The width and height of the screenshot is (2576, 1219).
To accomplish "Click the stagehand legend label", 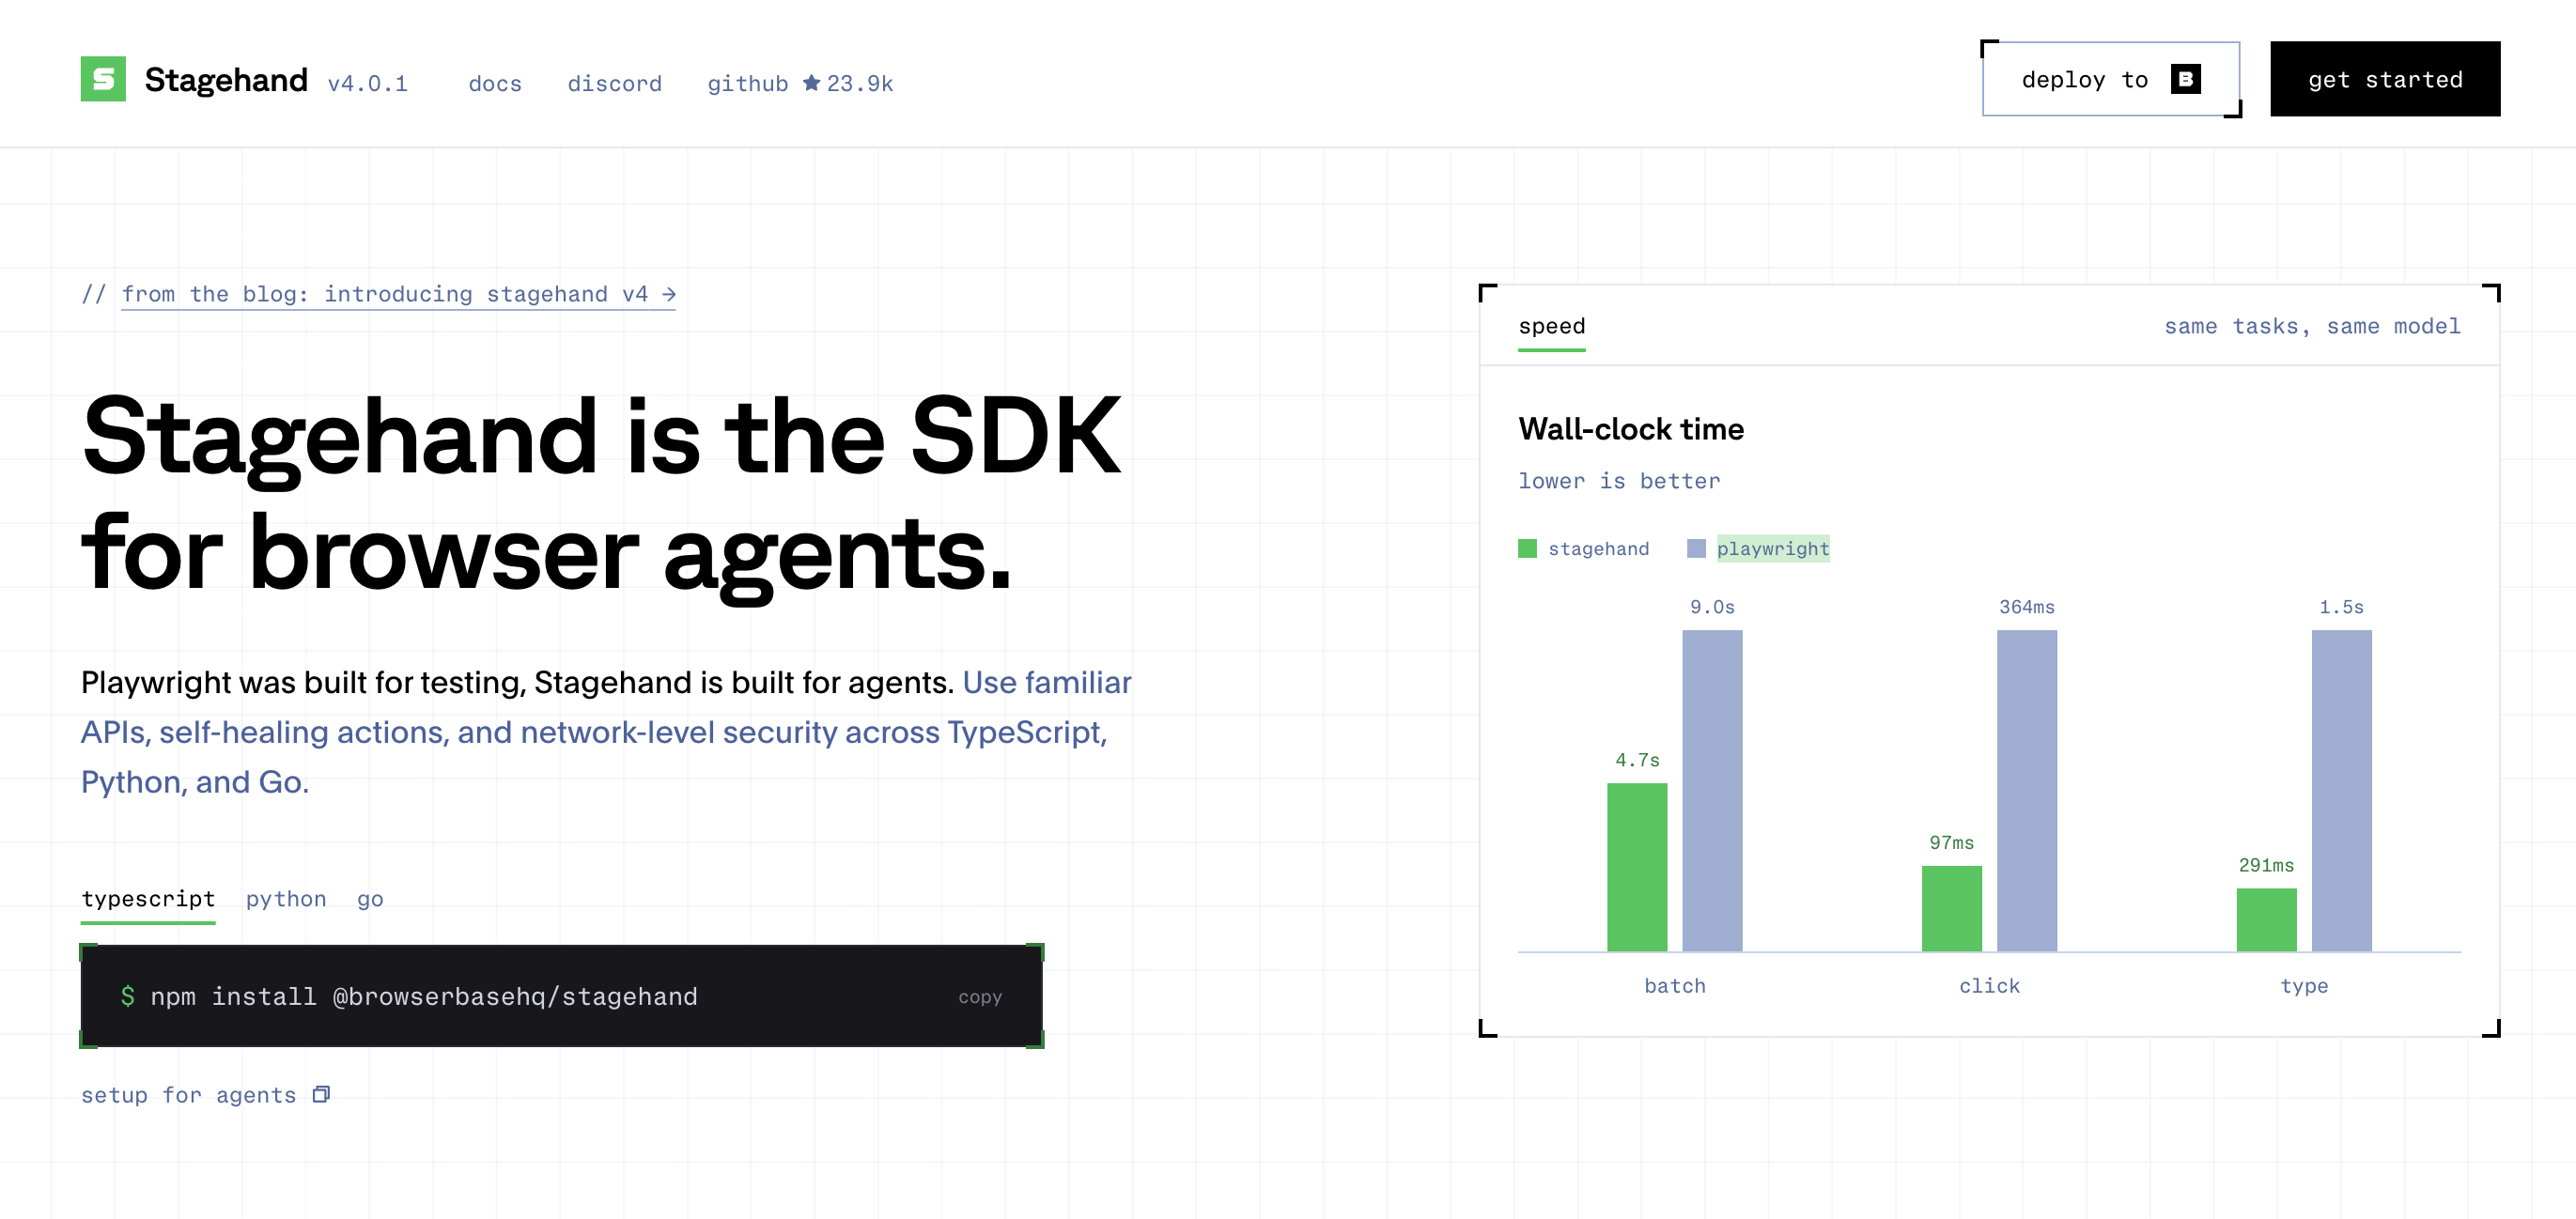I will [1599, 548].
